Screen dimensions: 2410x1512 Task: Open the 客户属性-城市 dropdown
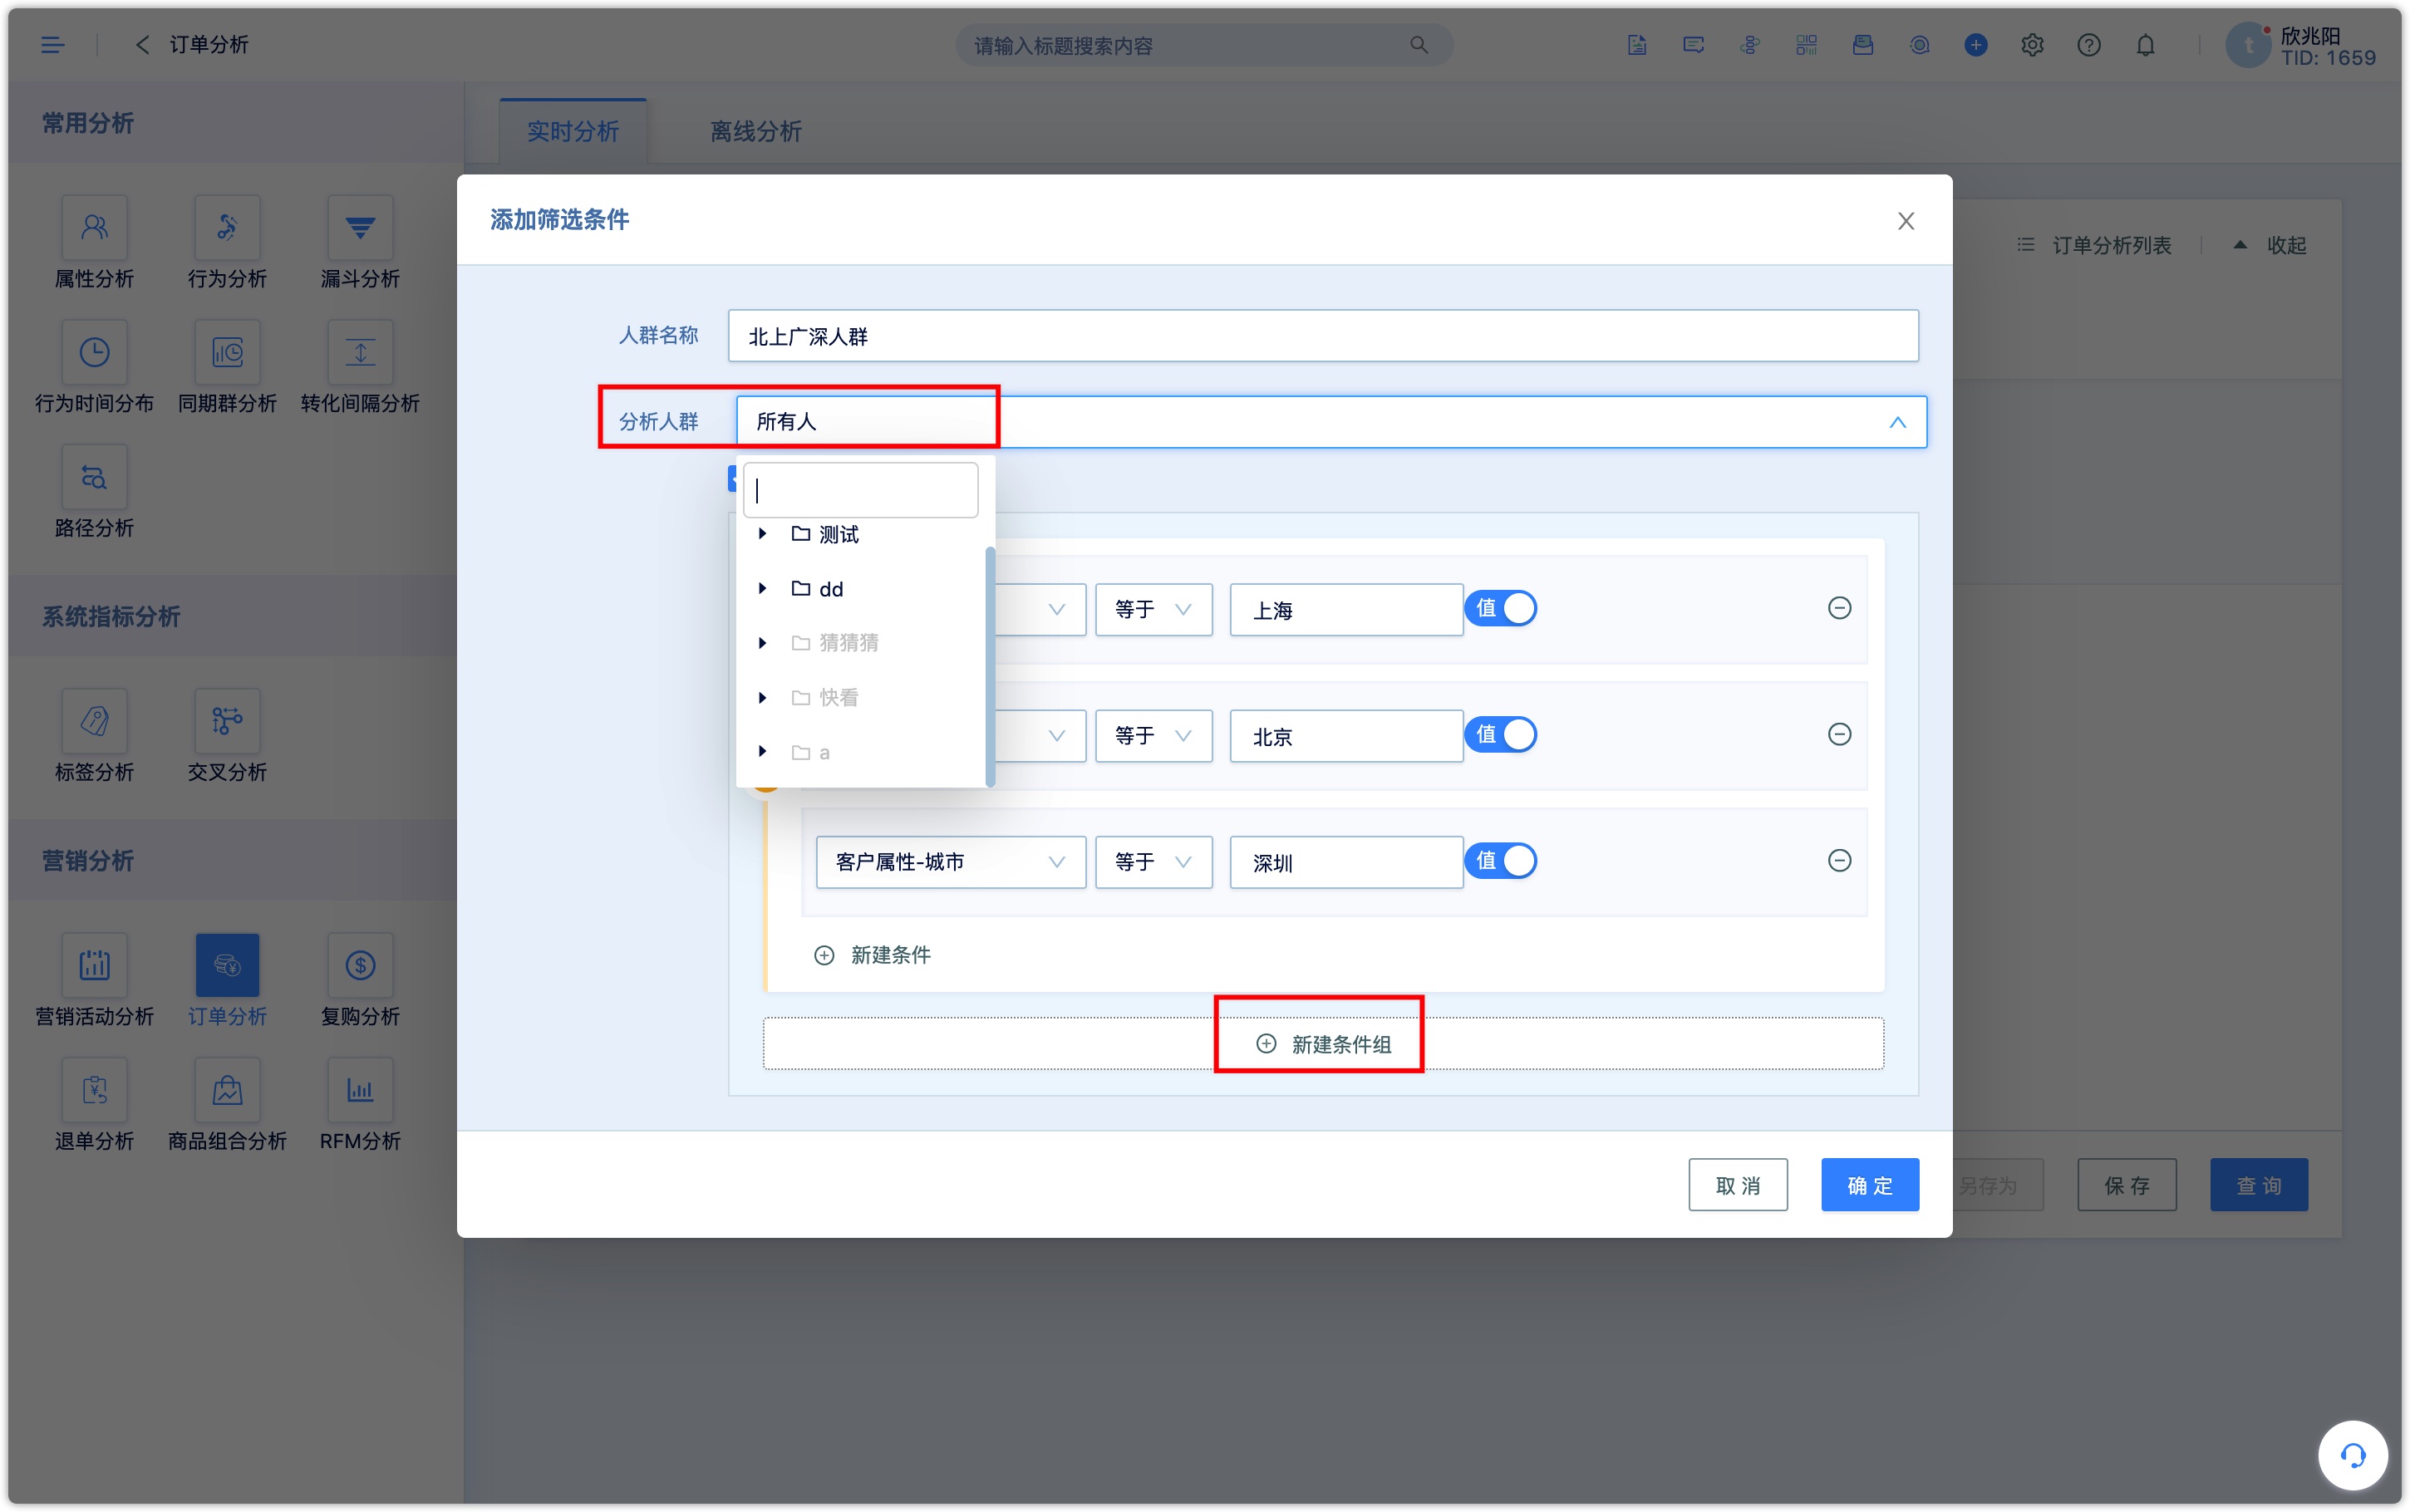pos(950,862)
